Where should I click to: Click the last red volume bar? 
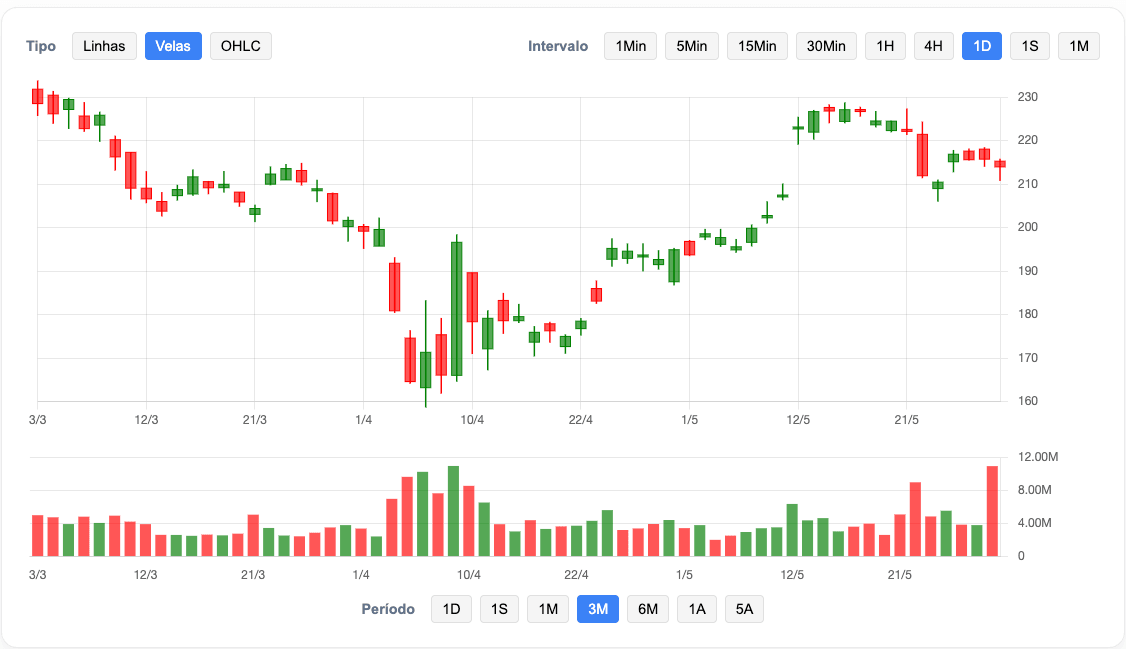pyautogui.click(x=992, y=511)
